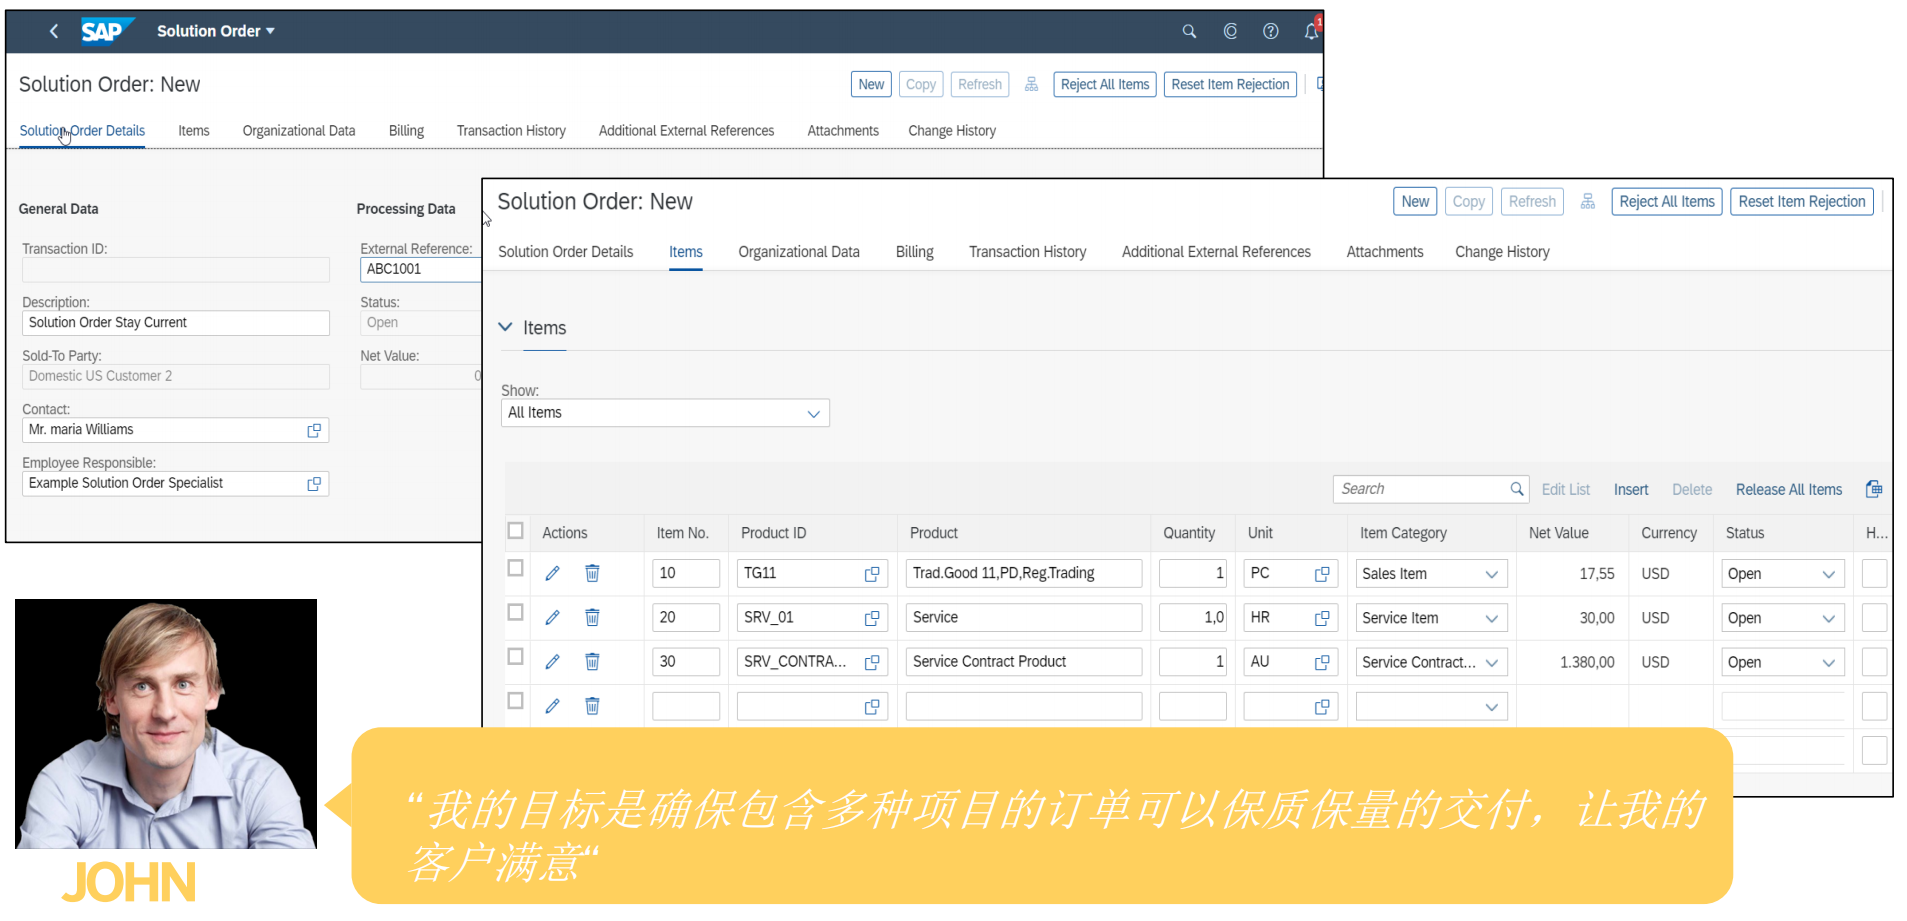Viewport: 1907px width, 921px height.
Task: Click the External Reference field showing ABC1001
Action: (421, 269)
